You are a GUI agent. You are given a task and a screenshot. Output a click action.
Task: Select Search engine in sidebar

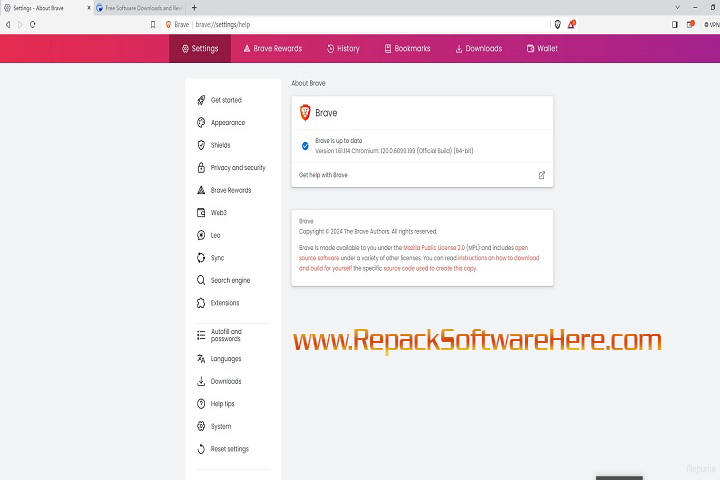[x=230, y=280]
